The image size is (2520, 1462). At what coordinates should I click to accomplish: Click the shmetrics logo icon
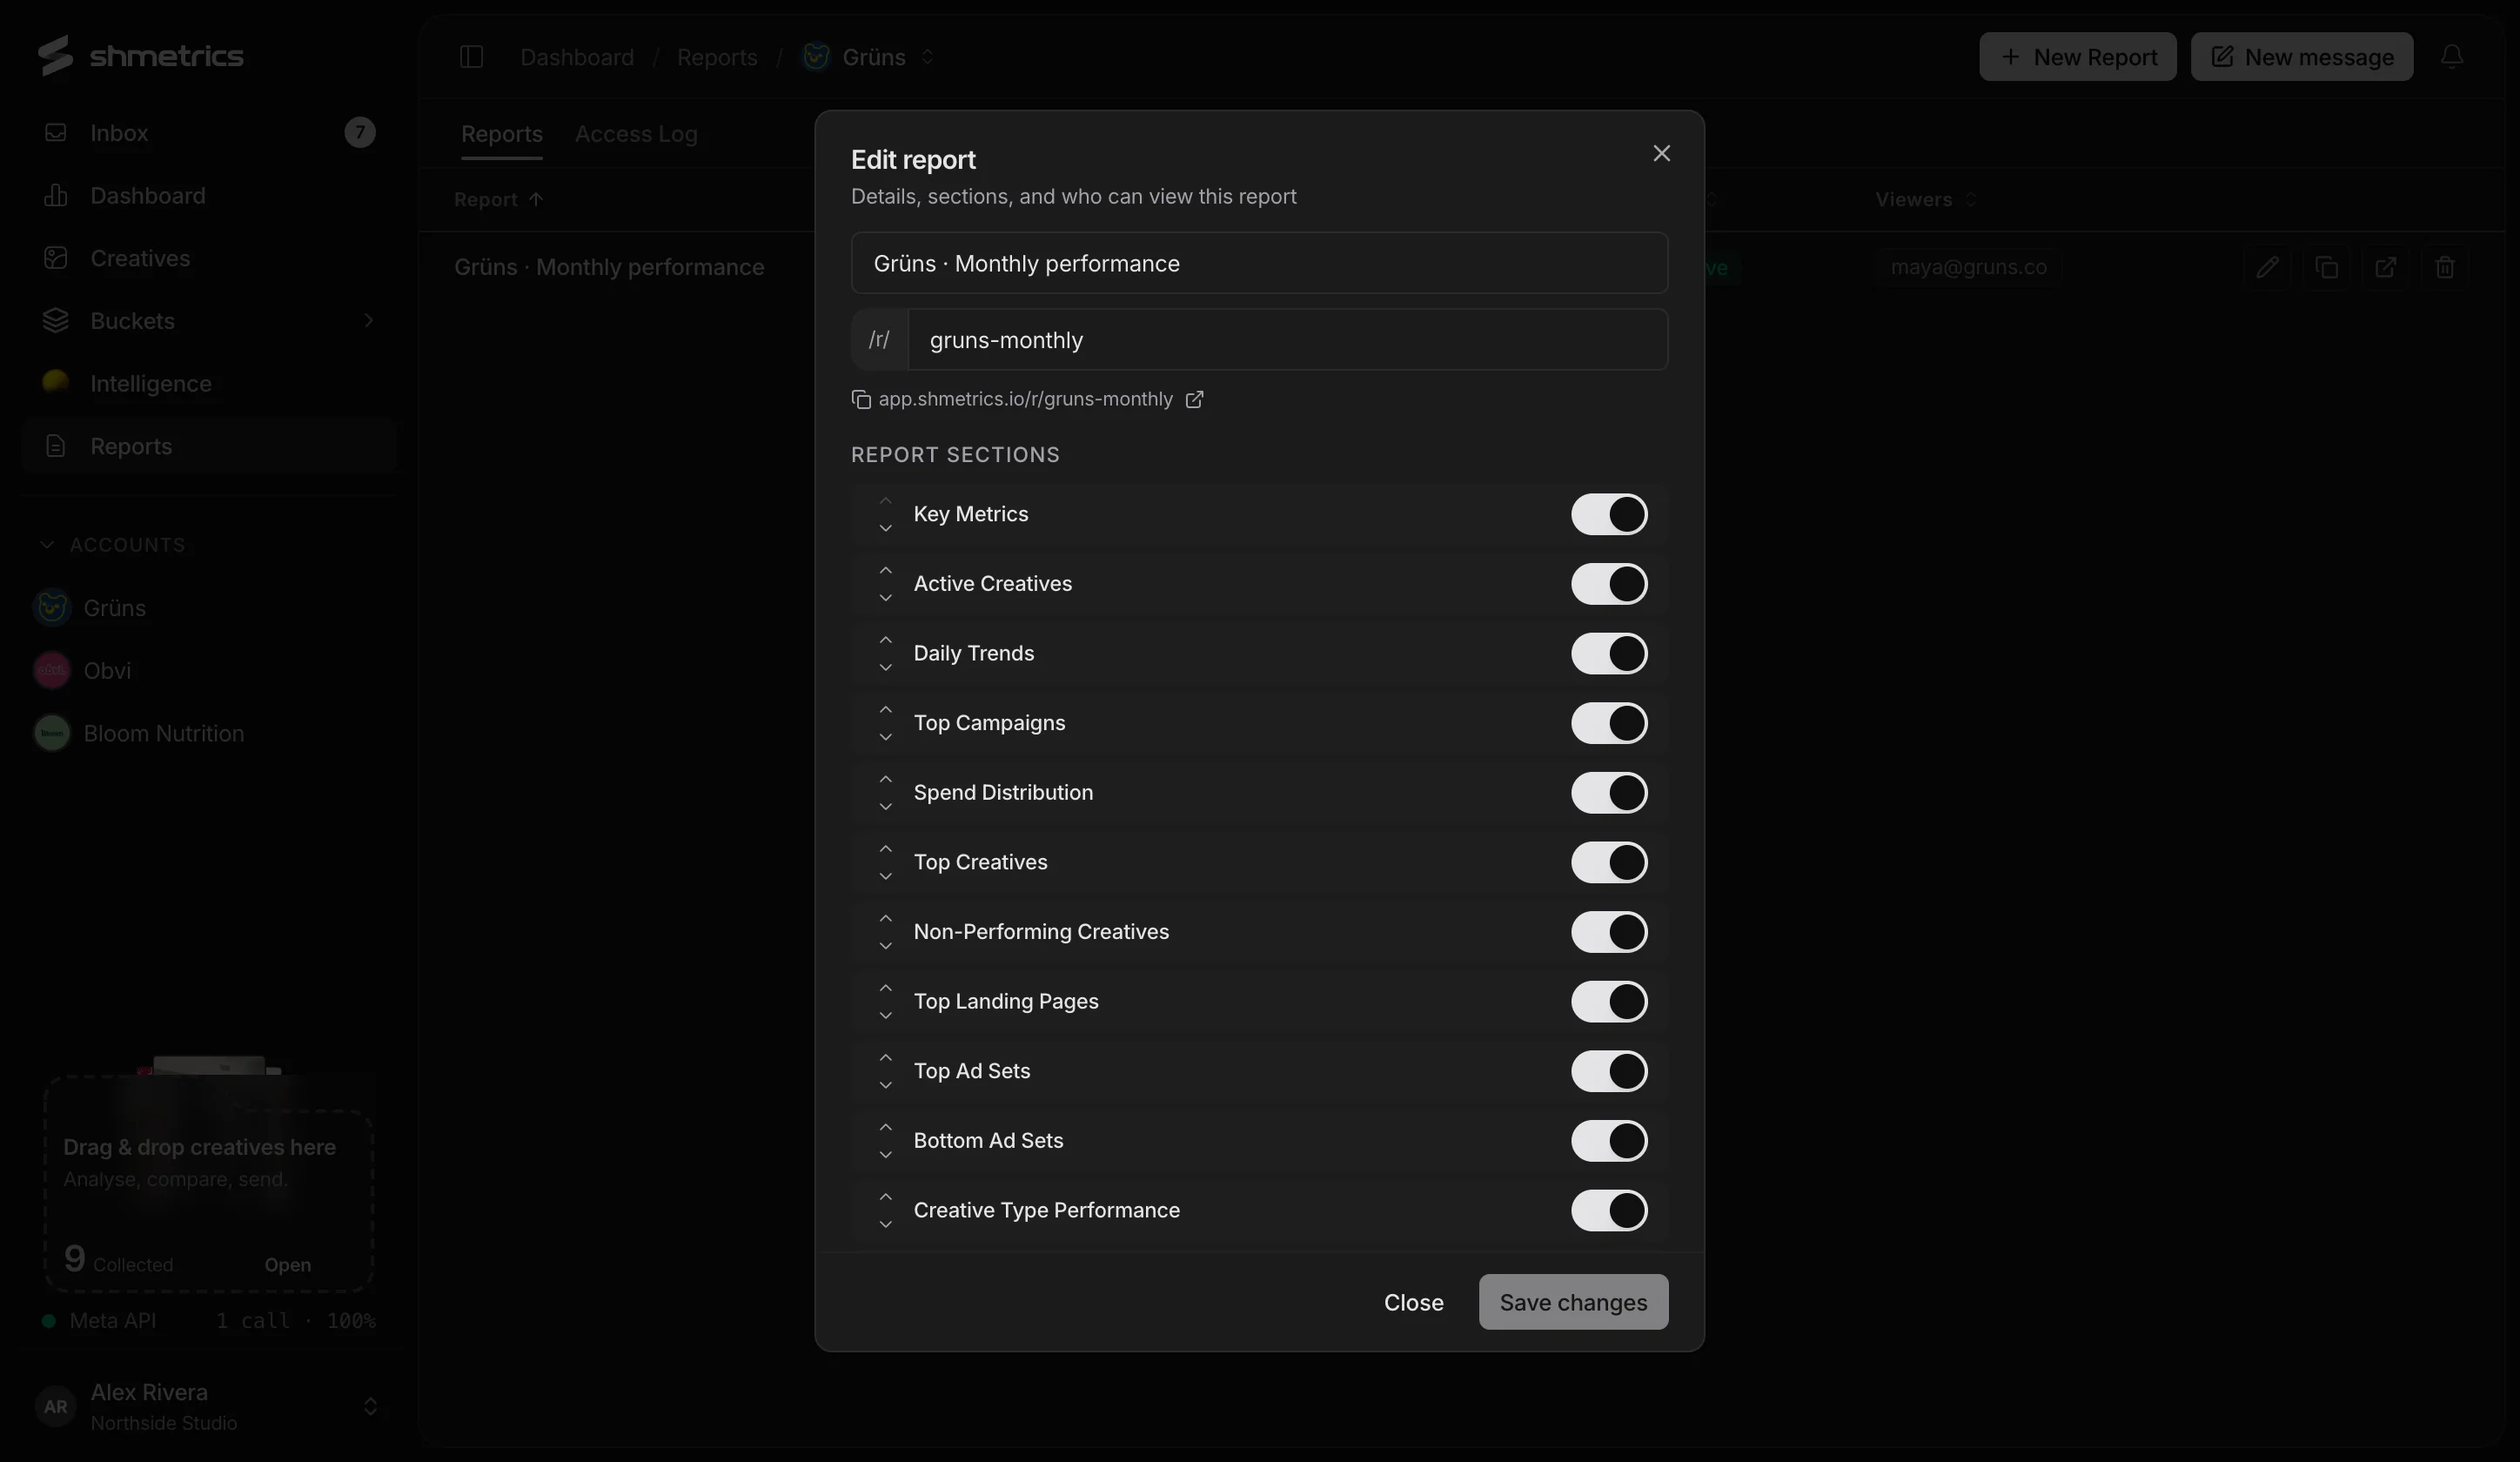coord(56,55)
